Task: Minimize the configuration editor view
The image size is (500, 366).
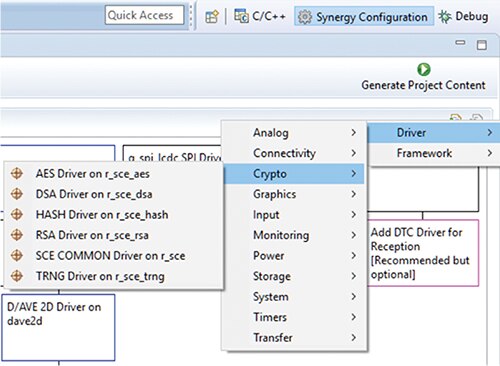Action: pos(460,43)
